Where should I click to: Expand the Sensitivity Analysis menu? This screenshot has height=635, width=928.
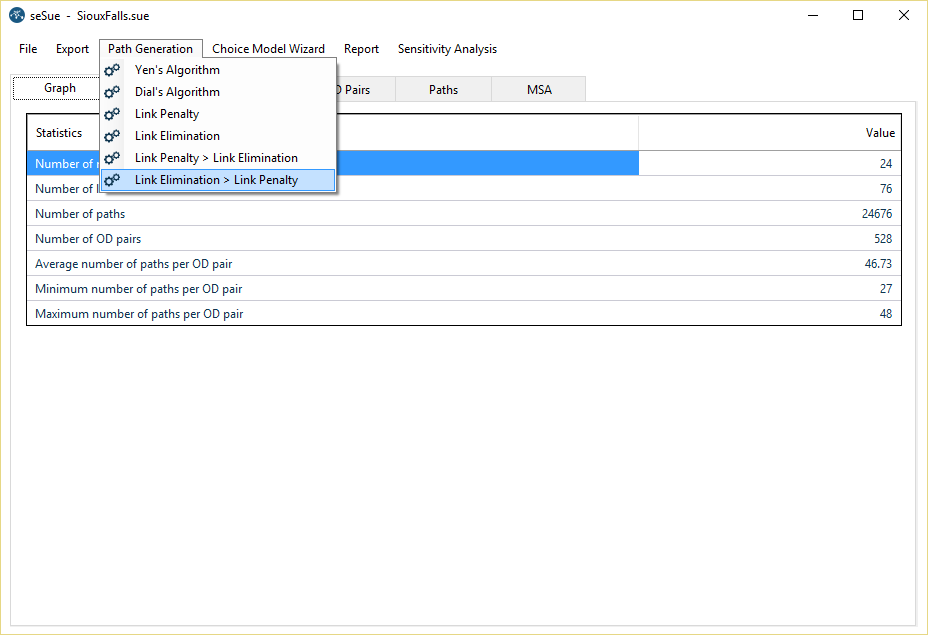(x=447, y=49)
